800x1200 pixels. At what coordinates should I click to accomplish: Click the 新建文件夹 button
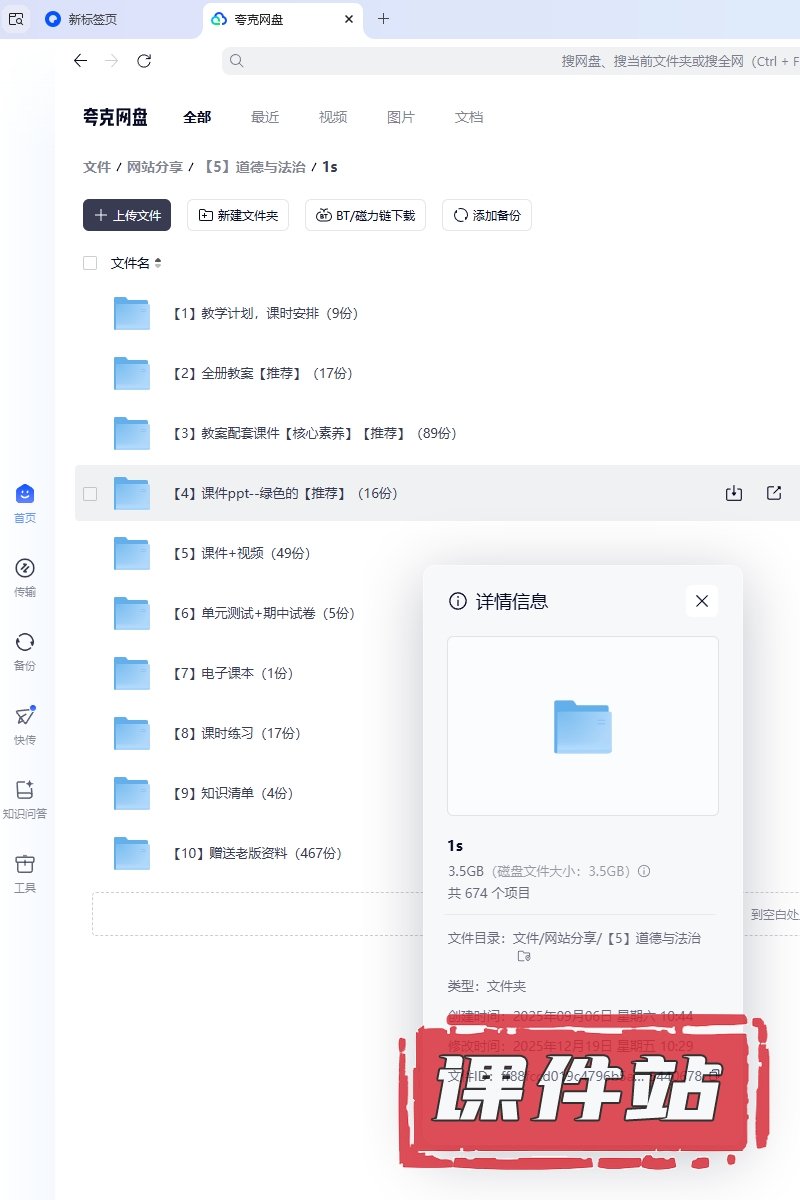tap(238, 215)
